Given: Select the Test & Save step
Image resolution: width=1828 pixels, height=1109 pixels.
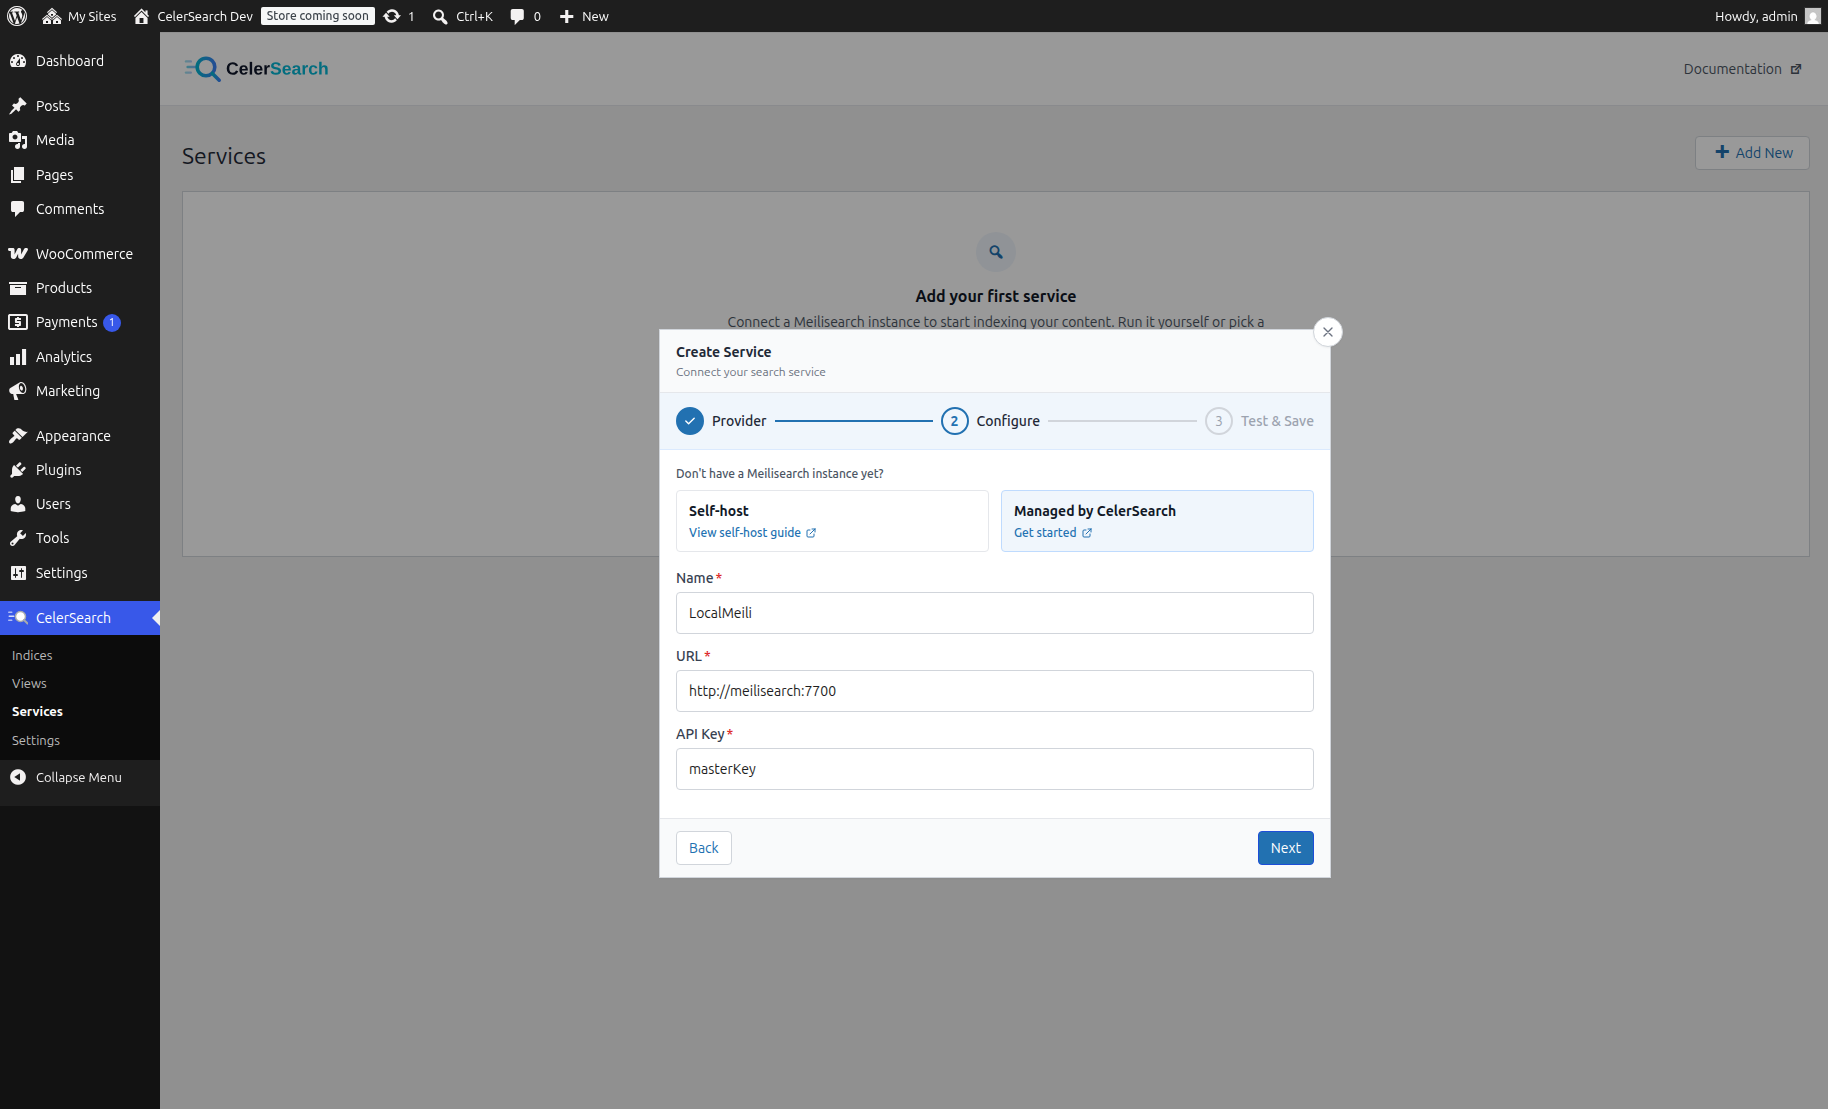Looking at the screenshot, I should pos(1259,421).
